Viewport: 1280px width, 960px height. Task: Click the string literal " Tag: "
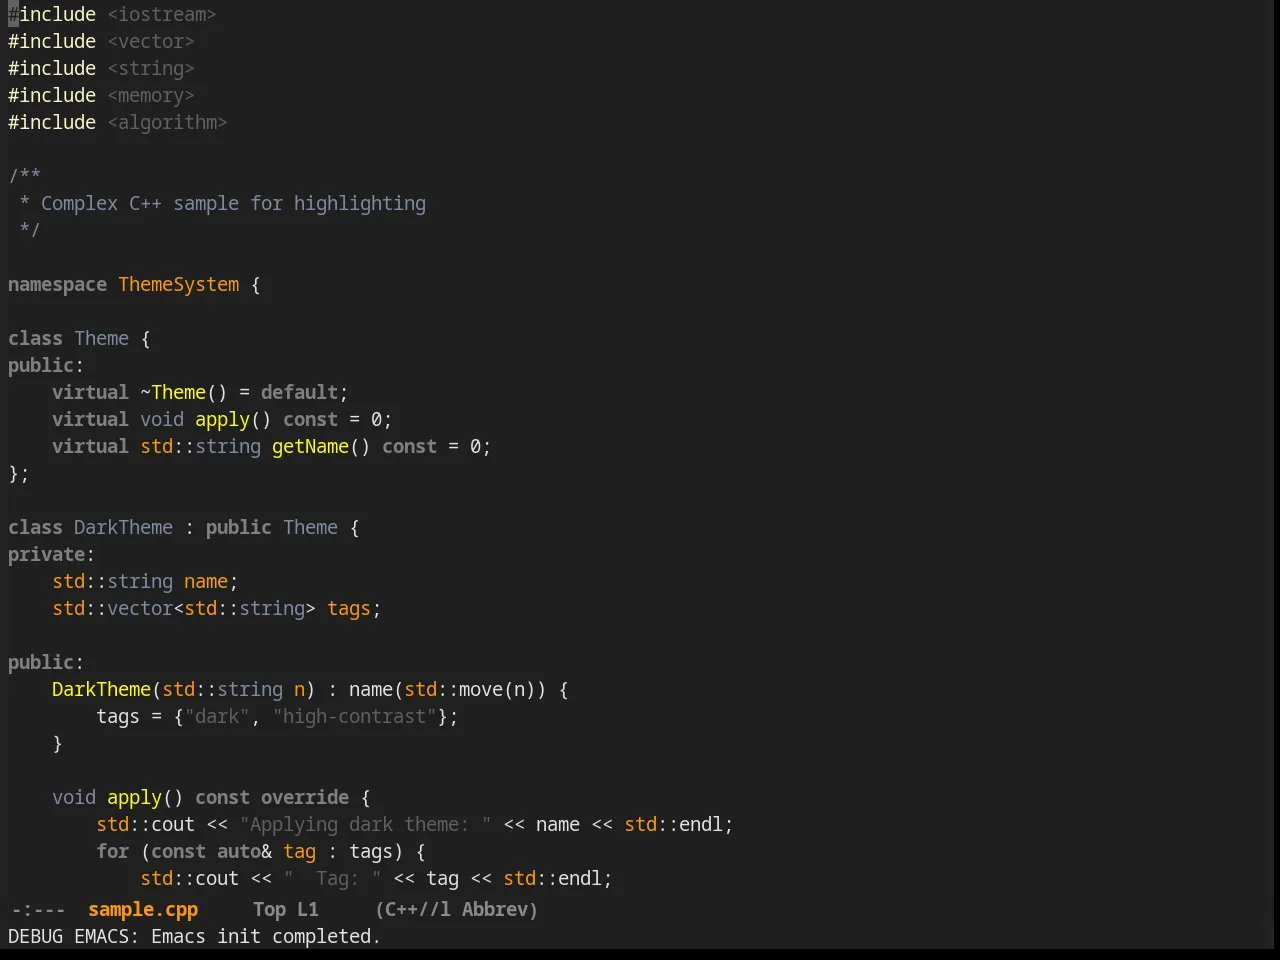tap(332, 878)
